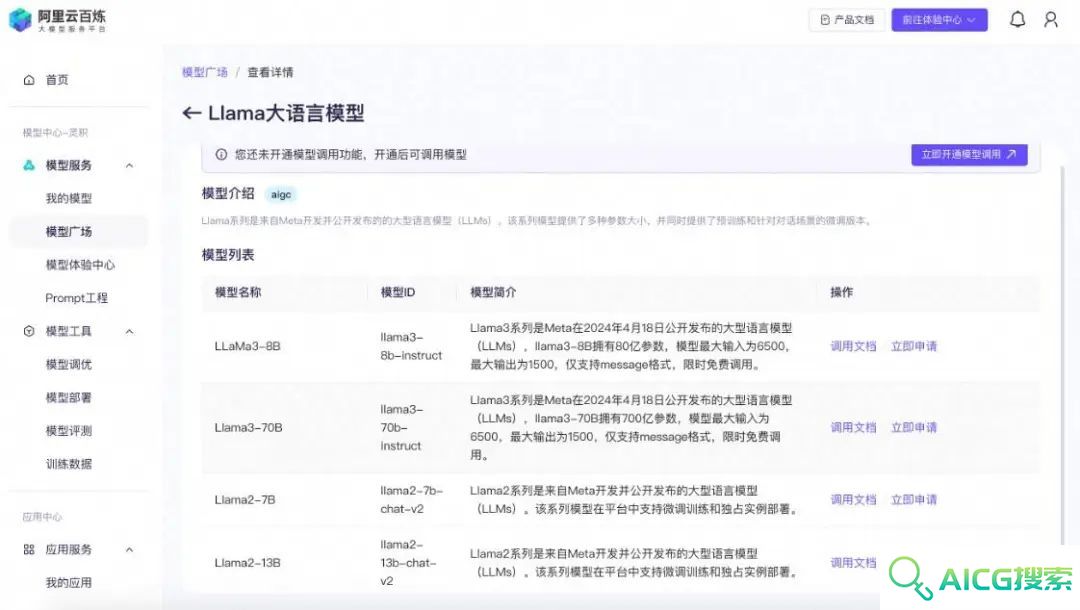Click the home icon beside 首页
1080x610 pixels.
pyautogui.click(x=29, y=80)
